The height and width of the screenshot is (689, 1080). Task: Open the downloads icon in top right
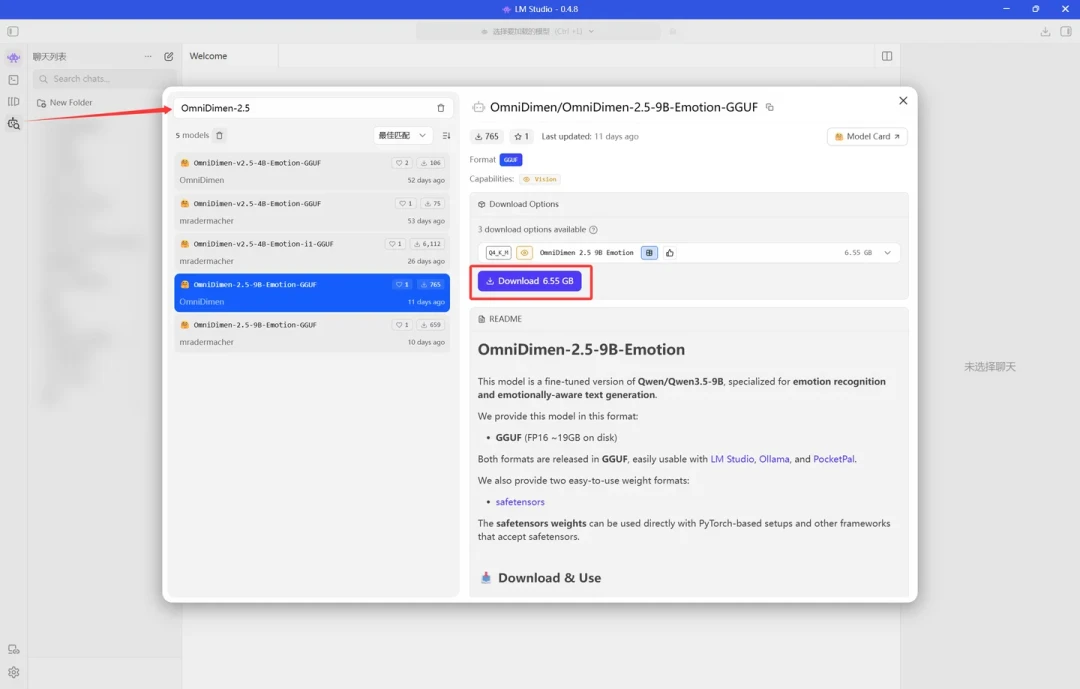pos(1045,32)
